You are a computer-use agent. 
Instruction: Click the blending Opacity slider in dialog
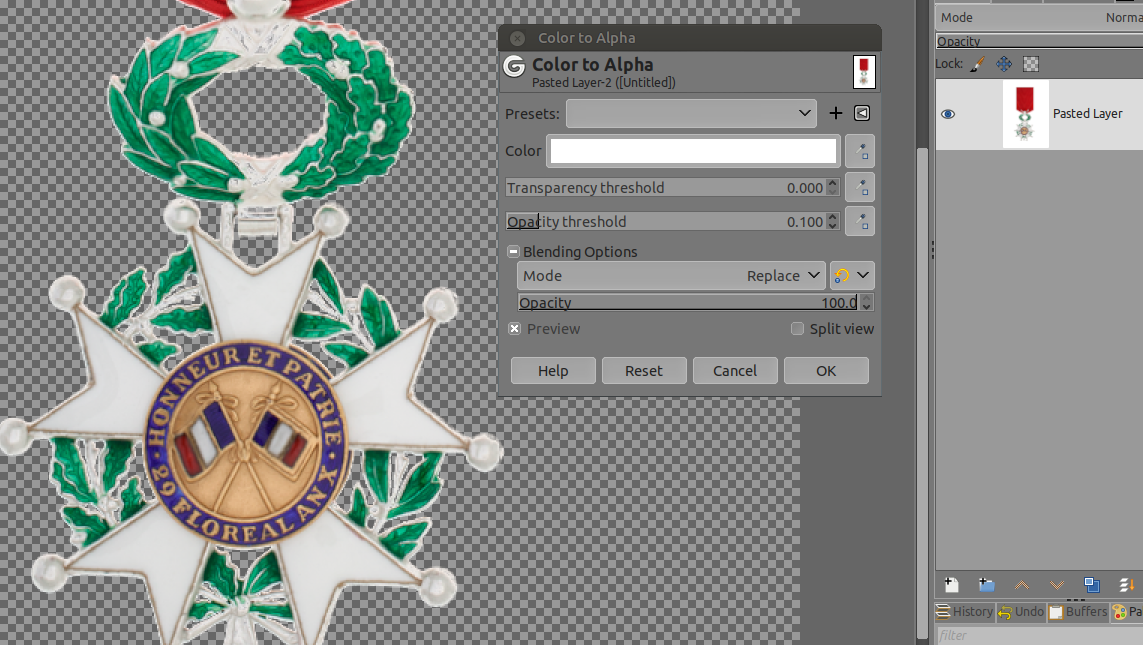tap(688, 302)
